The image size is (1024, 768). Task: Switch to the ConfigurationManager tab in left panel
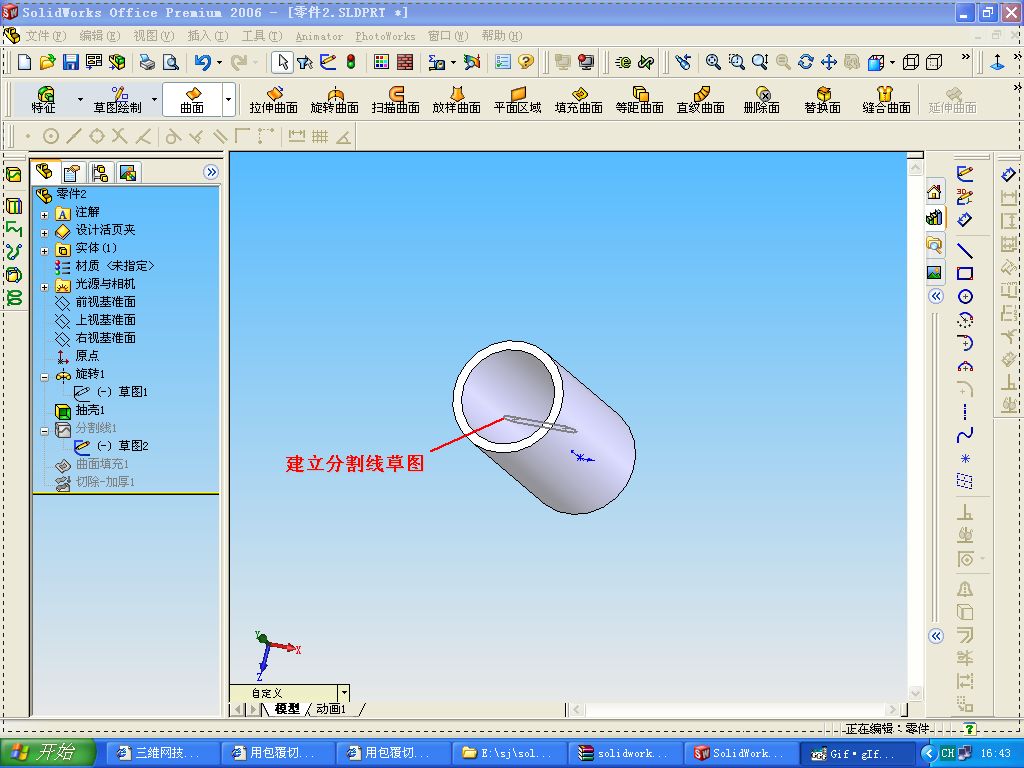click(100, 172)
